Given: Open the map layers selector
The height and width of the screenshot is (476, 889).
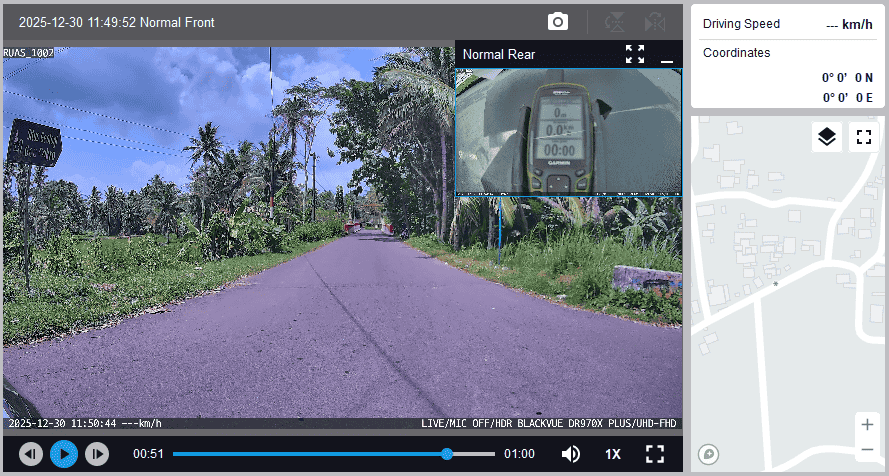Looking at the screenshot, I should click(x=826, y=137).
